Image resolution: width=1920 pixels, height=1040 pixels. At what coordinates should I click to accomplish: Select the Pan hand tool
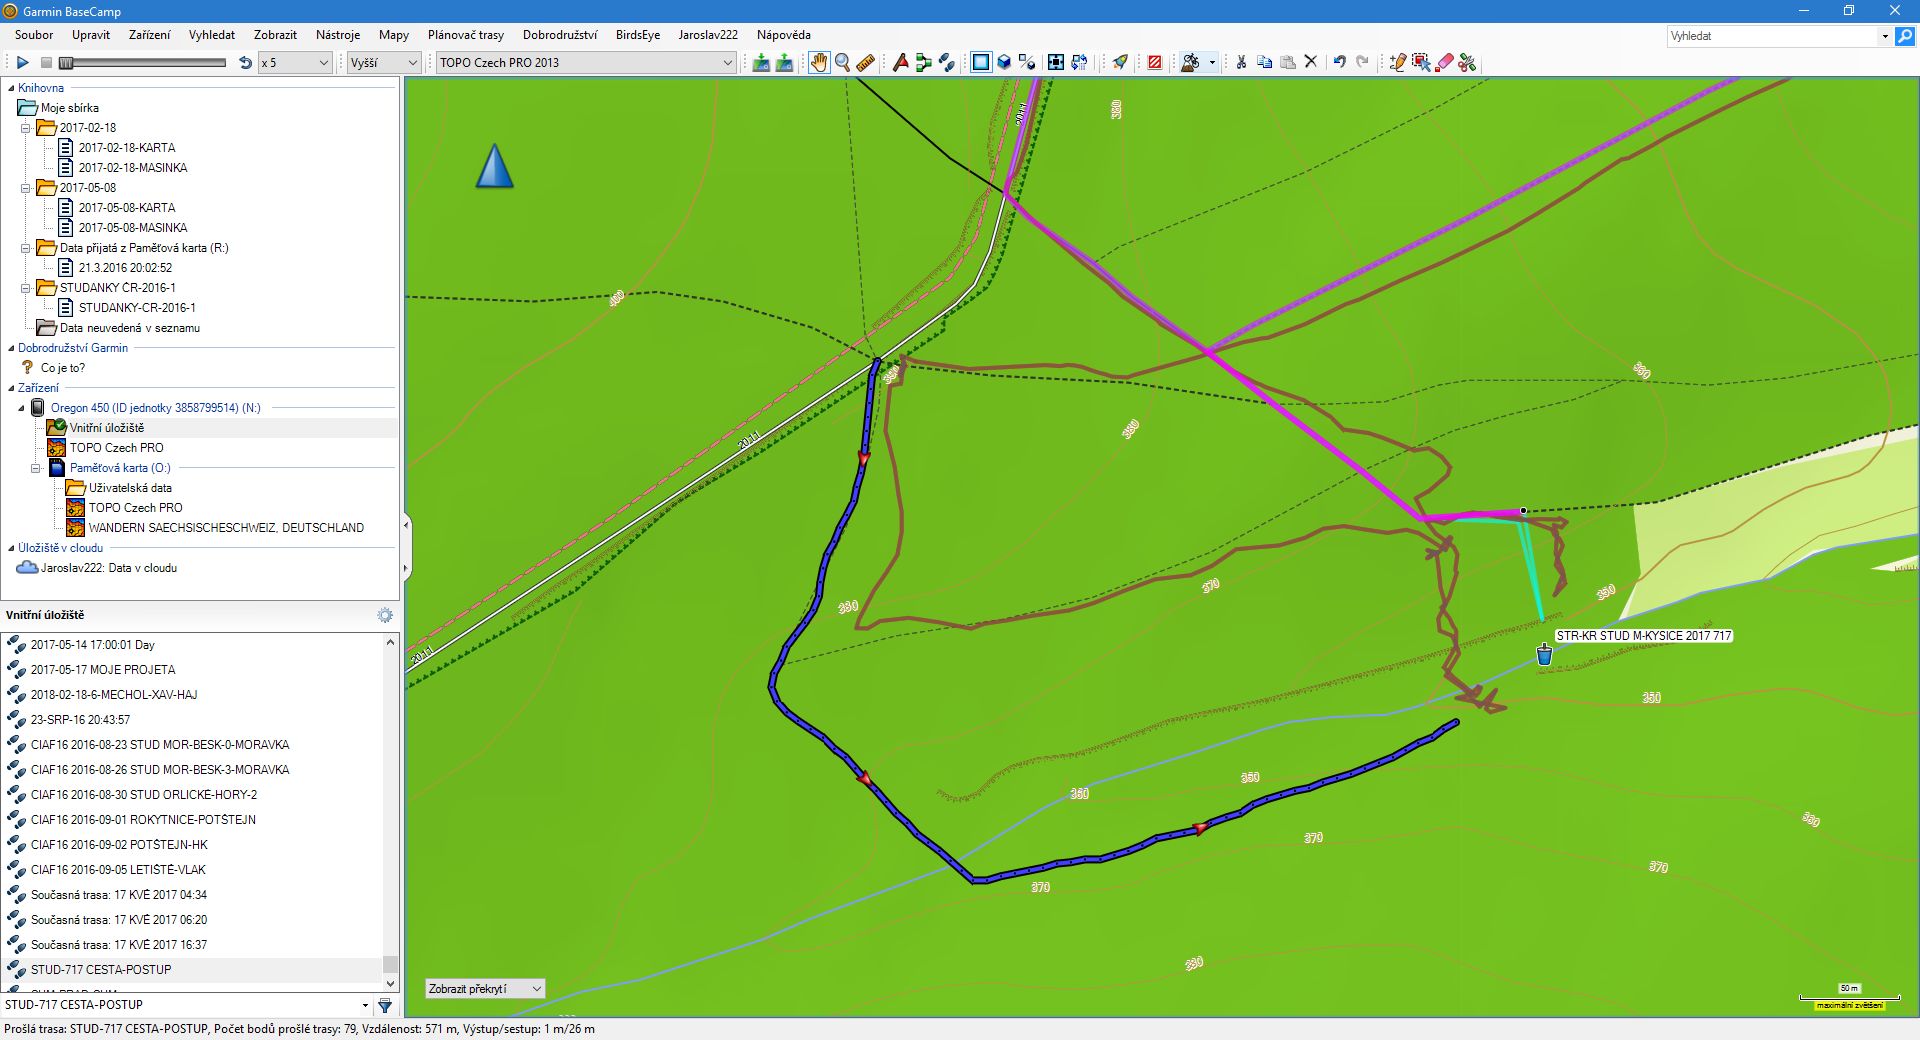tap(819, 63)
